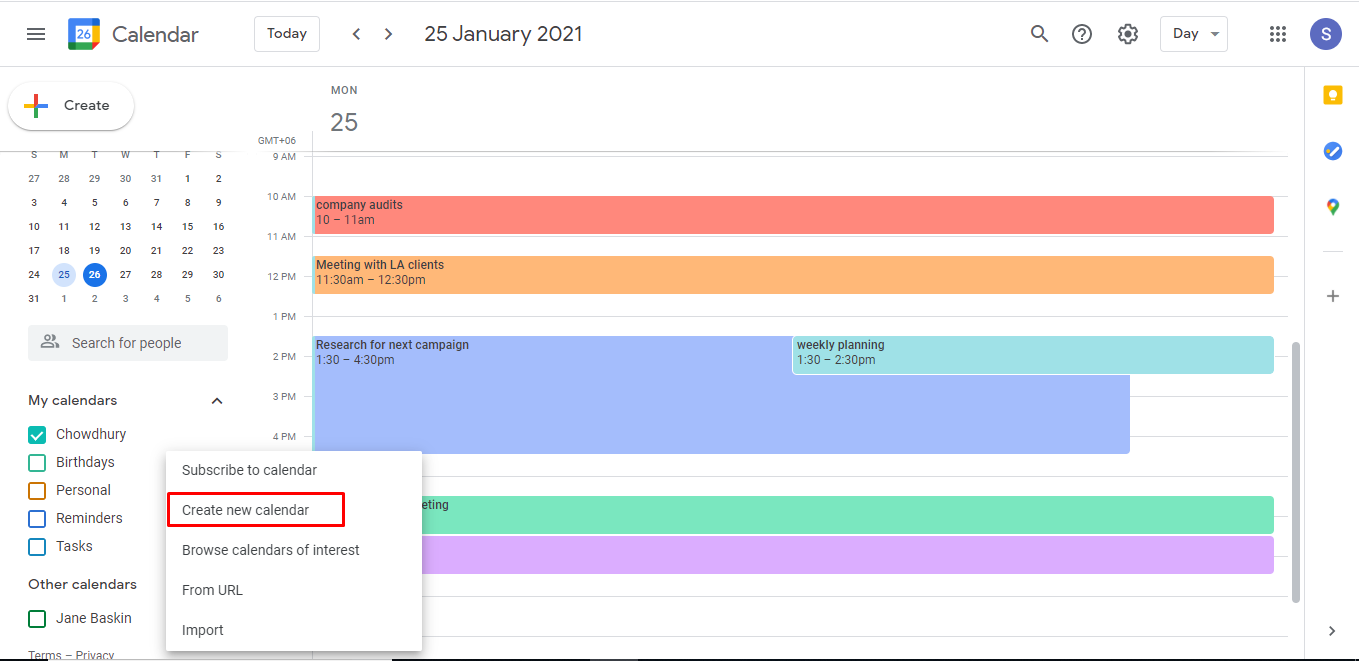Image resolution: width=1359 pixels, height=661 pixels.
Task: Open Google Tasks in the side panel
Action: (1332, 151)
